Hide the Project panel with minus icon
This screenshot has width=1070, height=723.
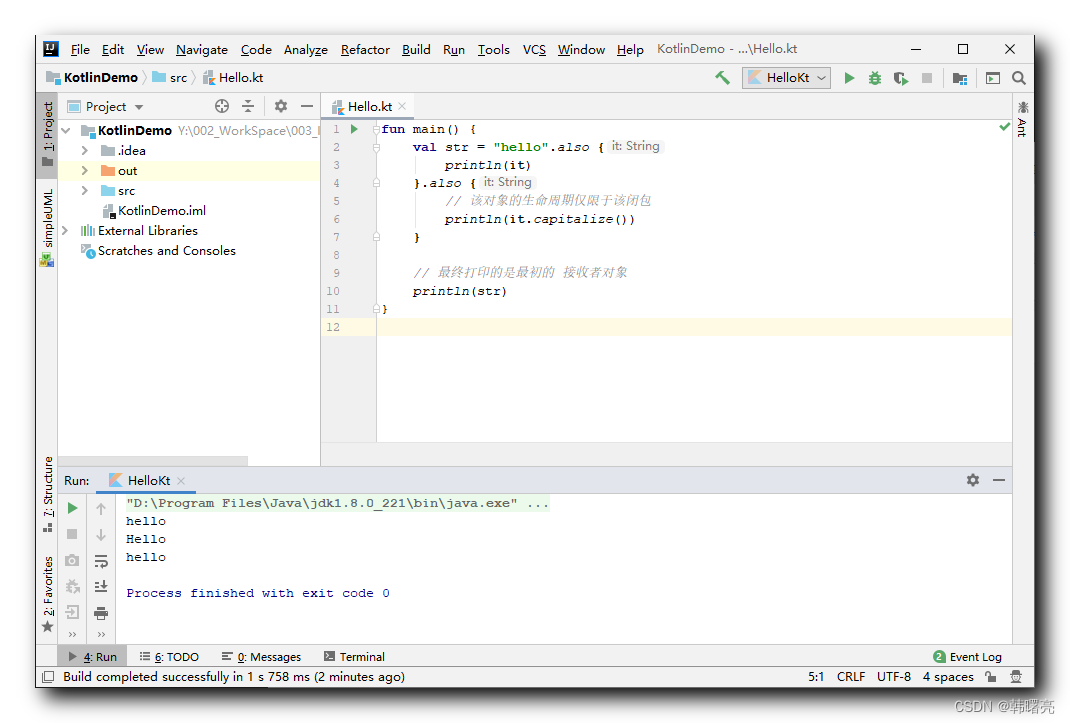(x=306, y=106)
